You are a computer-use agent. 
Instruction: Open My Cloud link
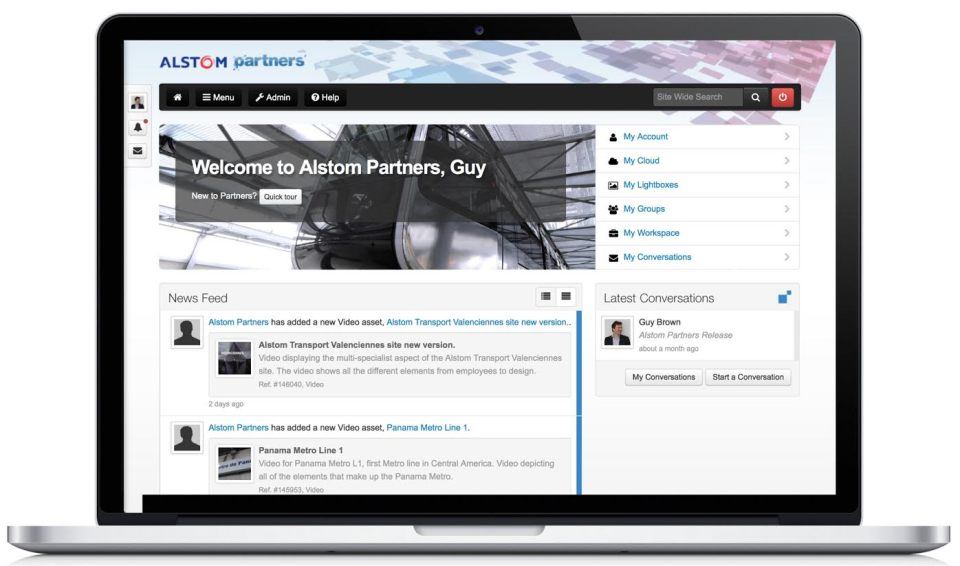pos(641,160)
